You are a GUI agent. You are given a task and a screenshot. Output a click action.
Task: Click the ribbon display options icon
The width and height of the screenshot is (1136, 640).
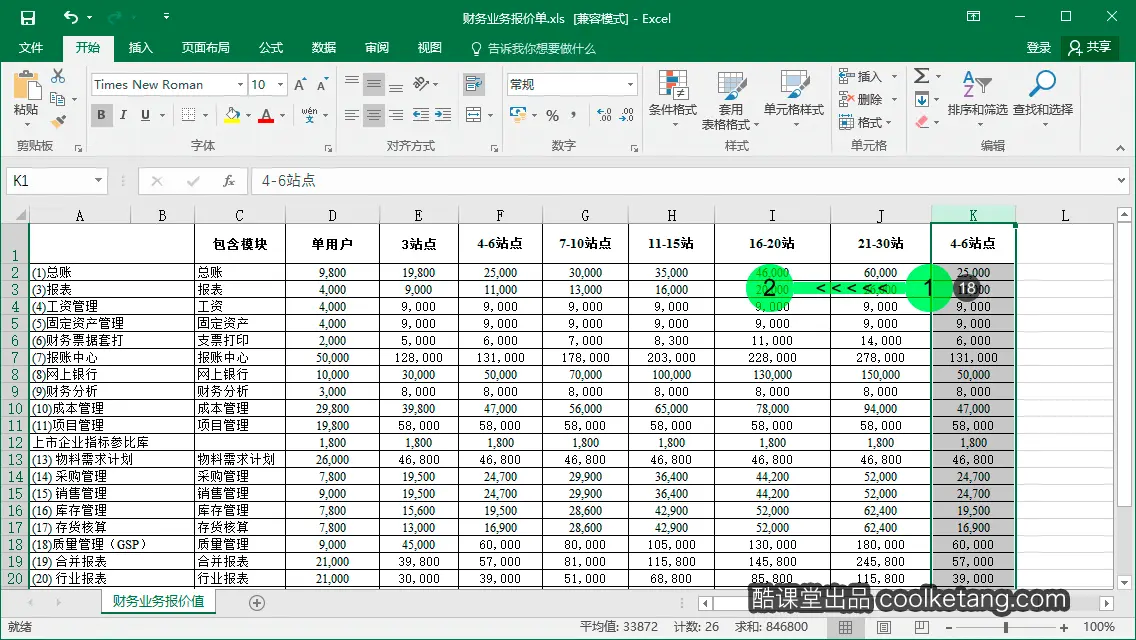974,17
